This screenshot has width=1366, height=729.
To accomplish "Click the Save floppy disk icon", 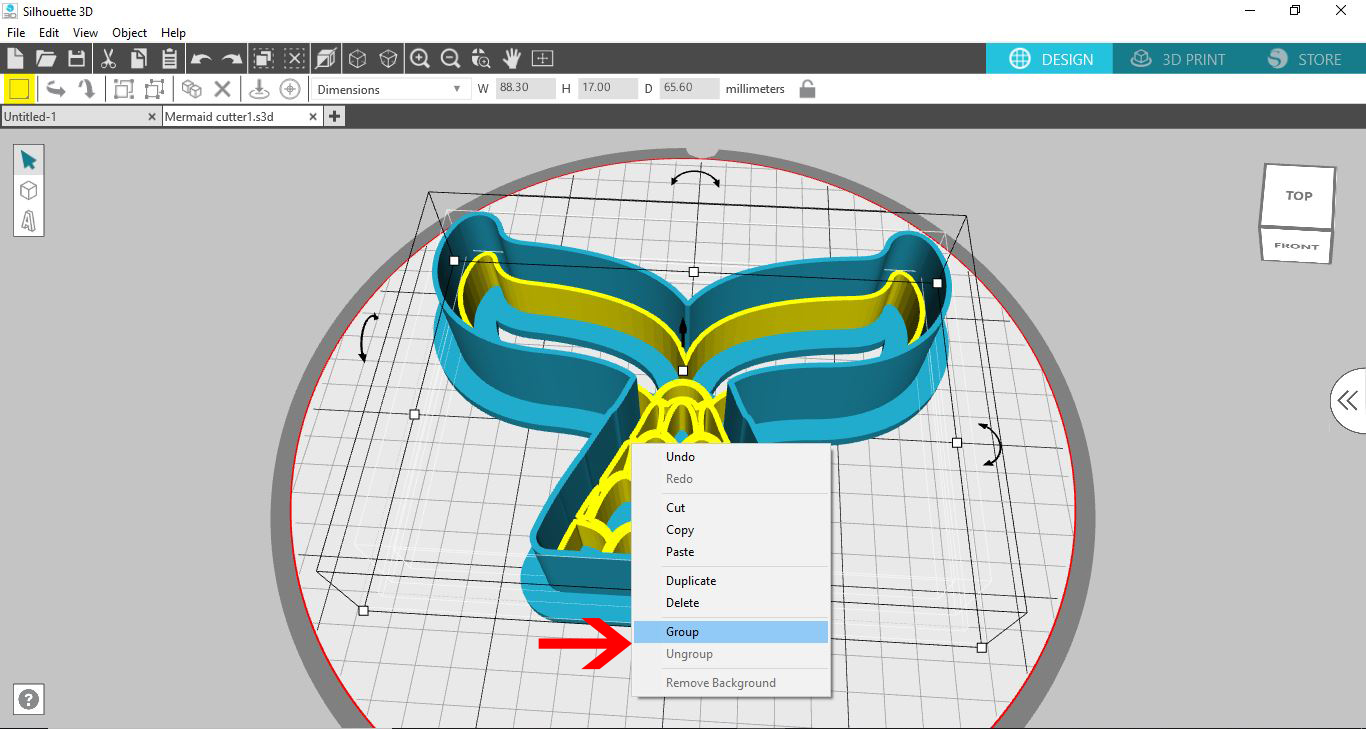I will (76, 58).
